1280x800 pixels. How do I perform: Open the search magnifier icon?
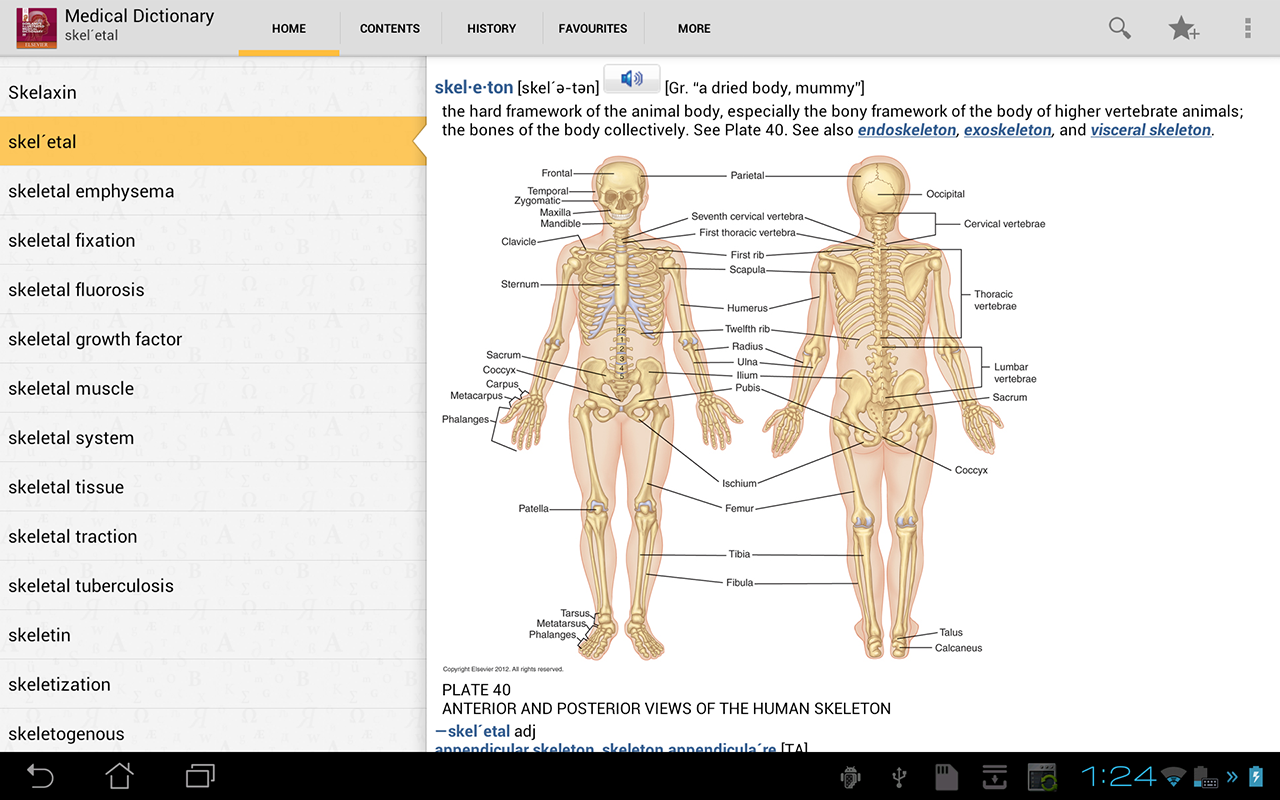1119,28
